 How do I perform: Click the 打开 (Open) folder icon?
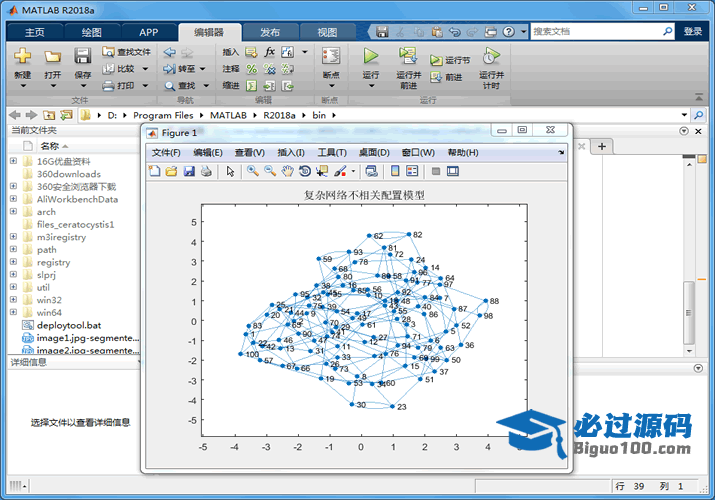point(52,57)
